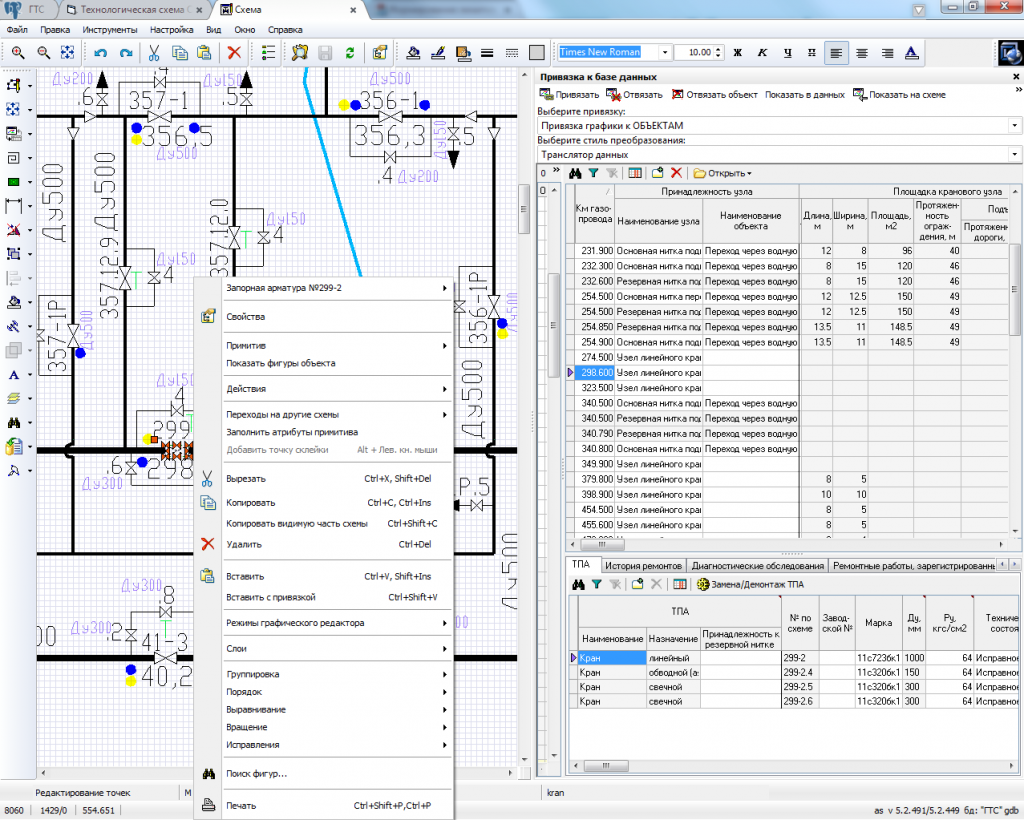Choose line thickness icon
The image size is (1024, 820).
(x=487, y=53)
